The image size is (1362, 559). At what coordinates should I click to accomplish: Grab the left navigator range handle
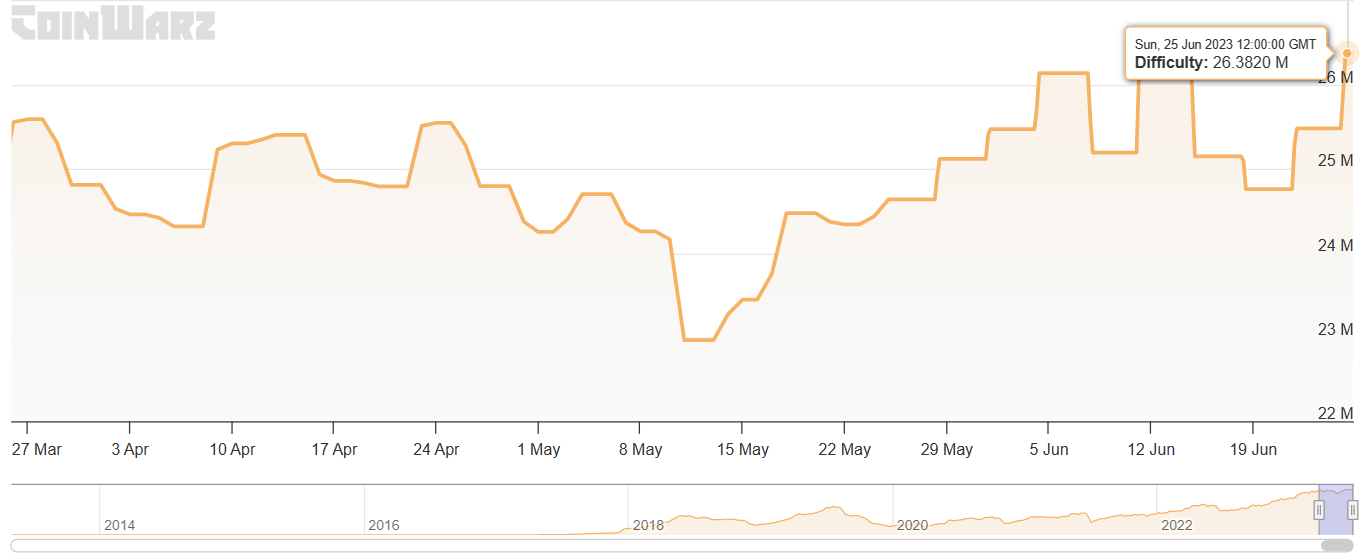pos(1319,510)
